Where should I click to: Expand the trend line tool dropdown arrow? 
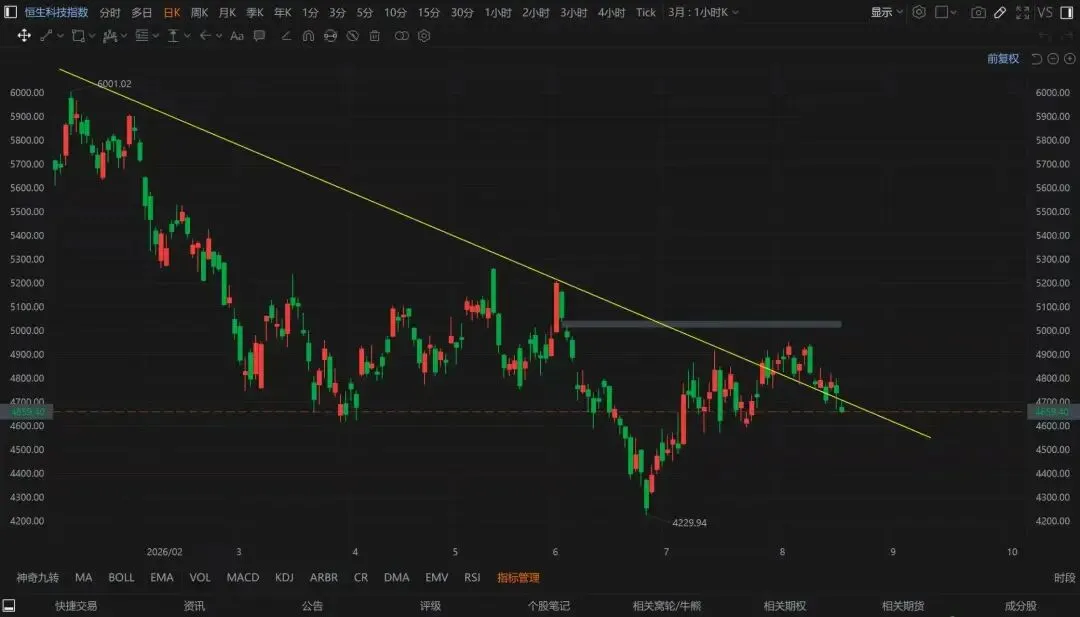click(x=61, y=36)
